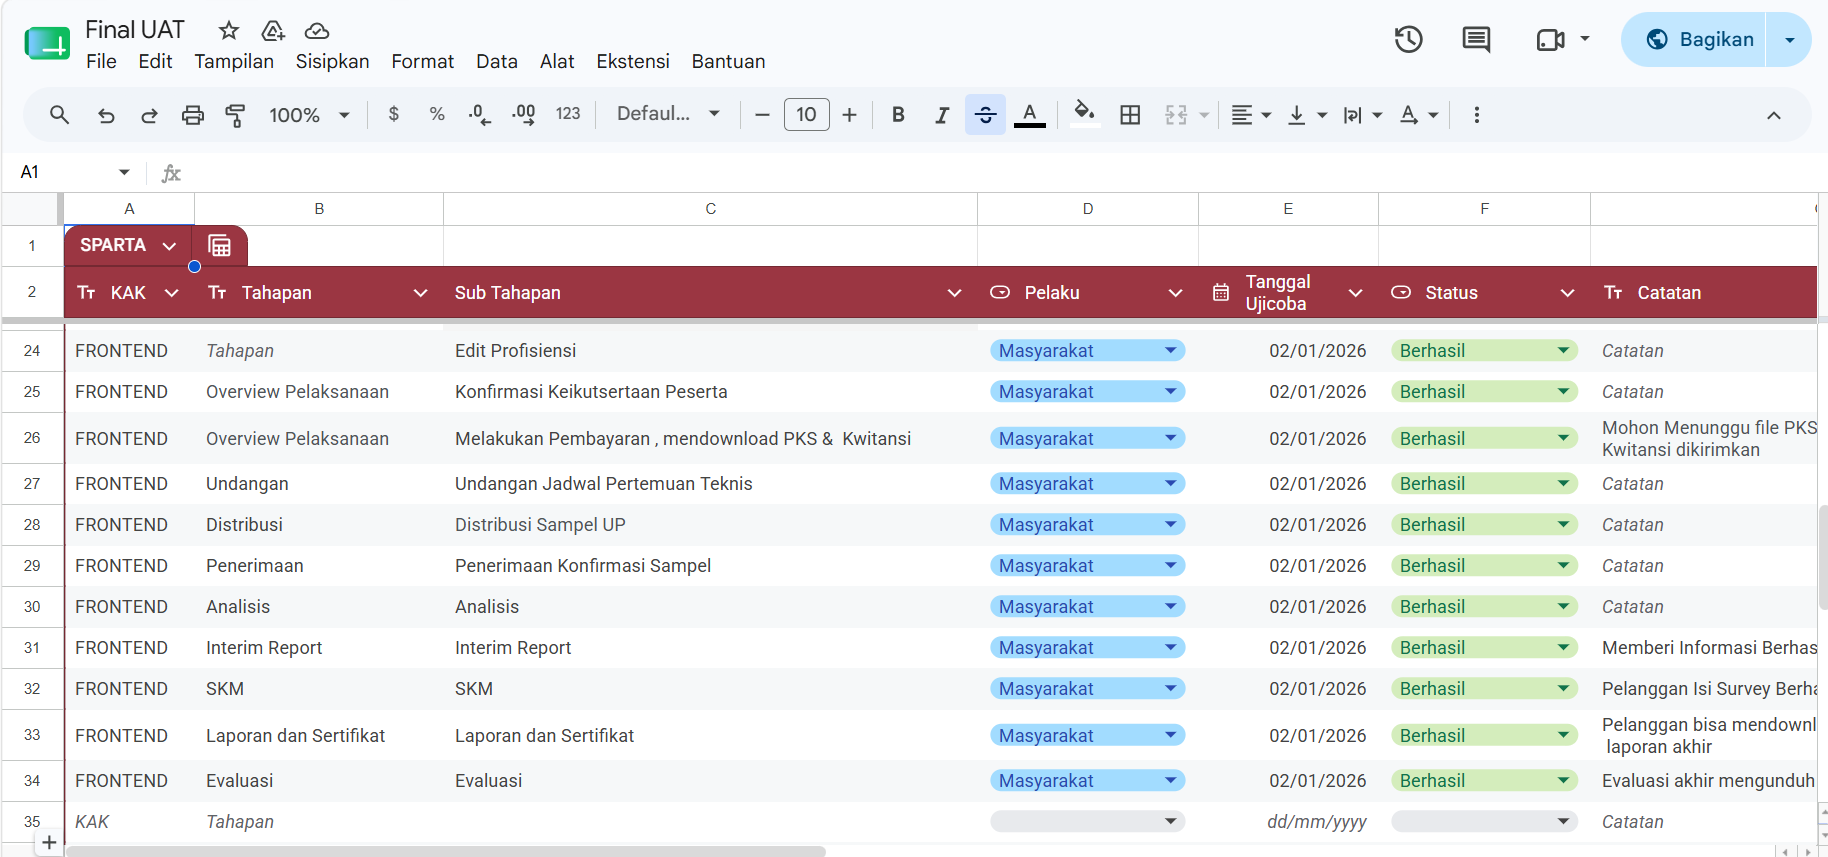
Task: Open the fill color picker
Action: [x=1084, y=113]
